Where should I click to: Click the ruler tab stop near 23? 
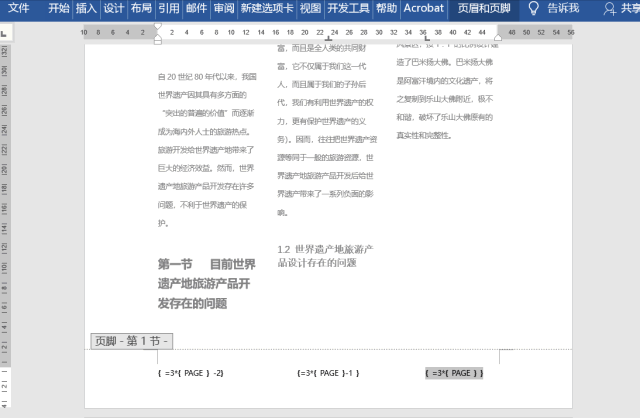tap(328, 39)
